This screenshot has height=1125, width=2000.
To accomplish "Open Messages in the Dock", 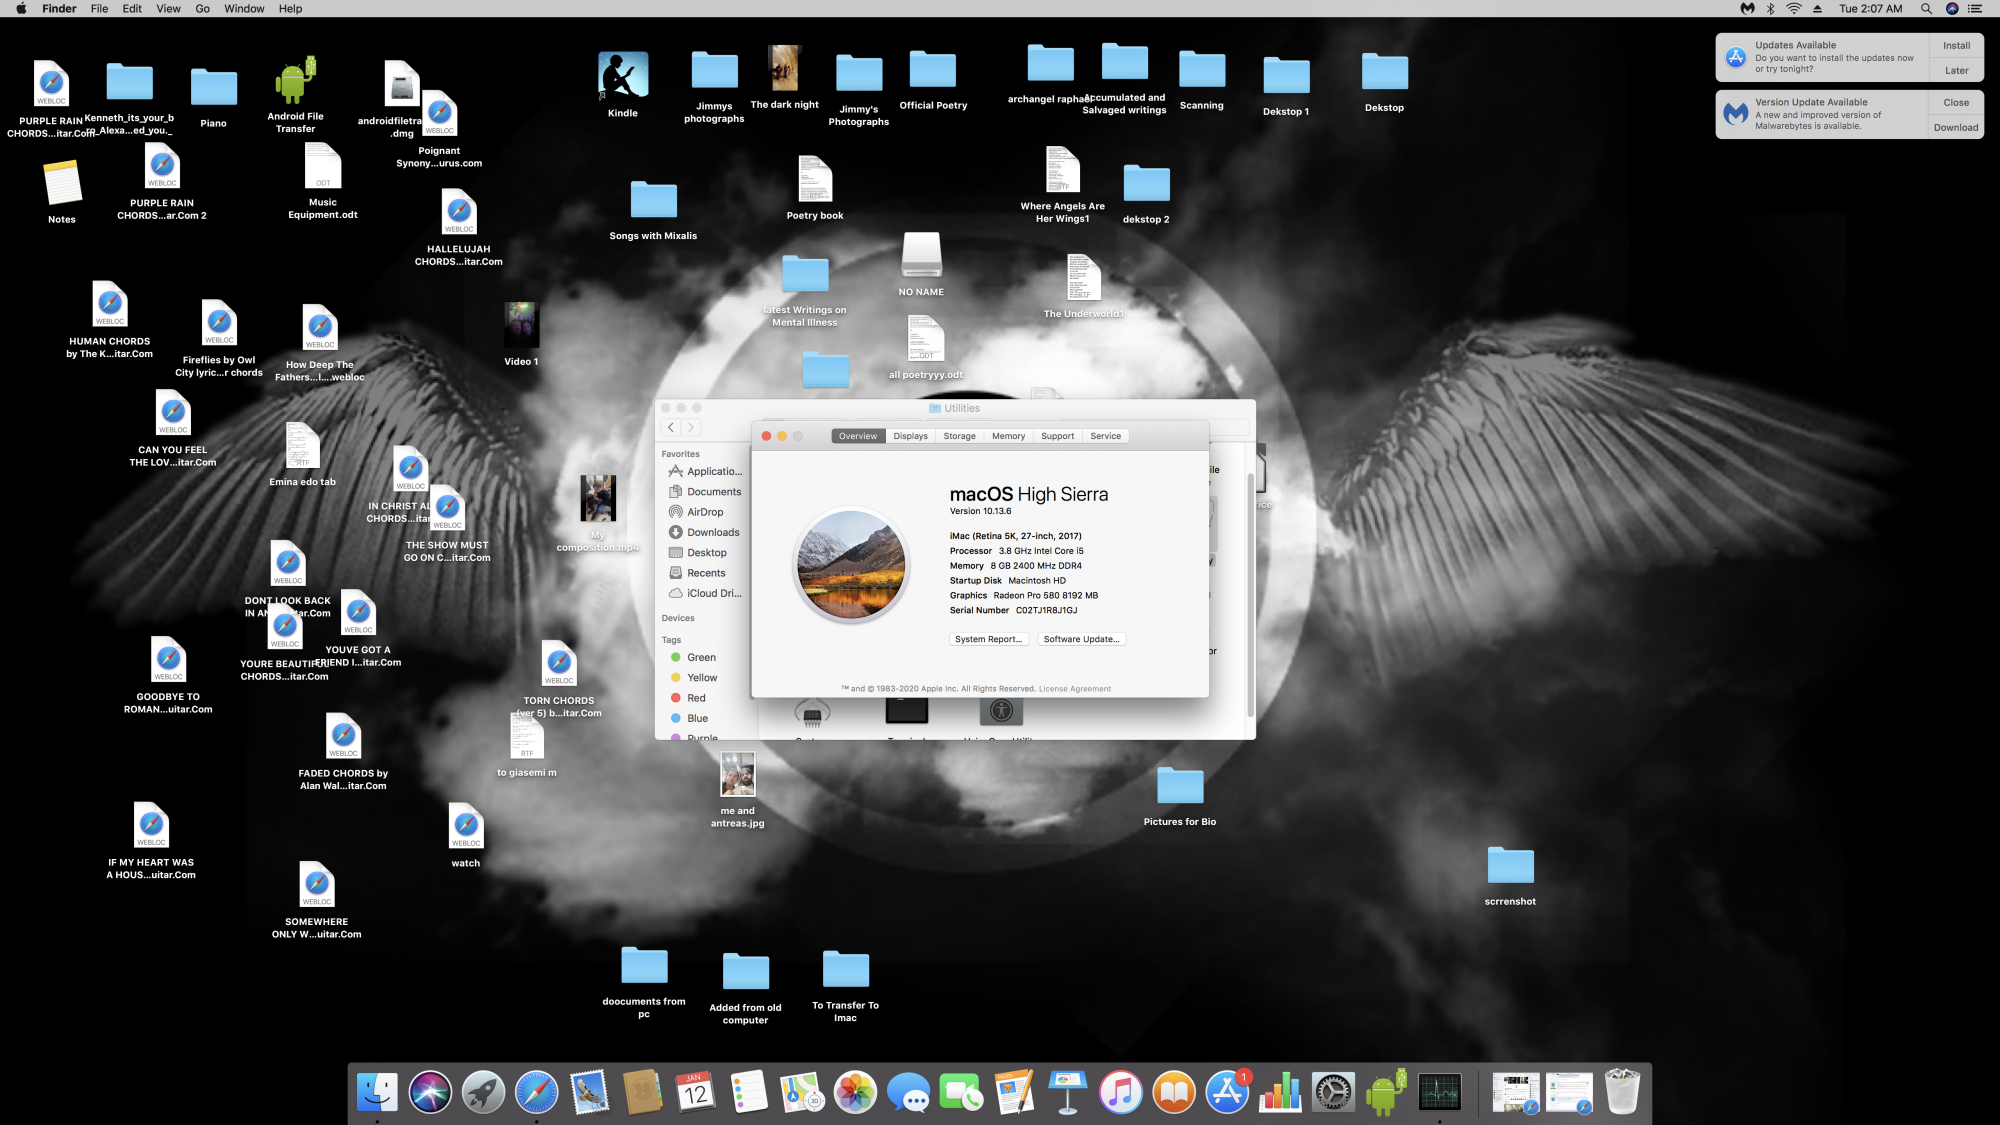I will [x=908, y=1092].
